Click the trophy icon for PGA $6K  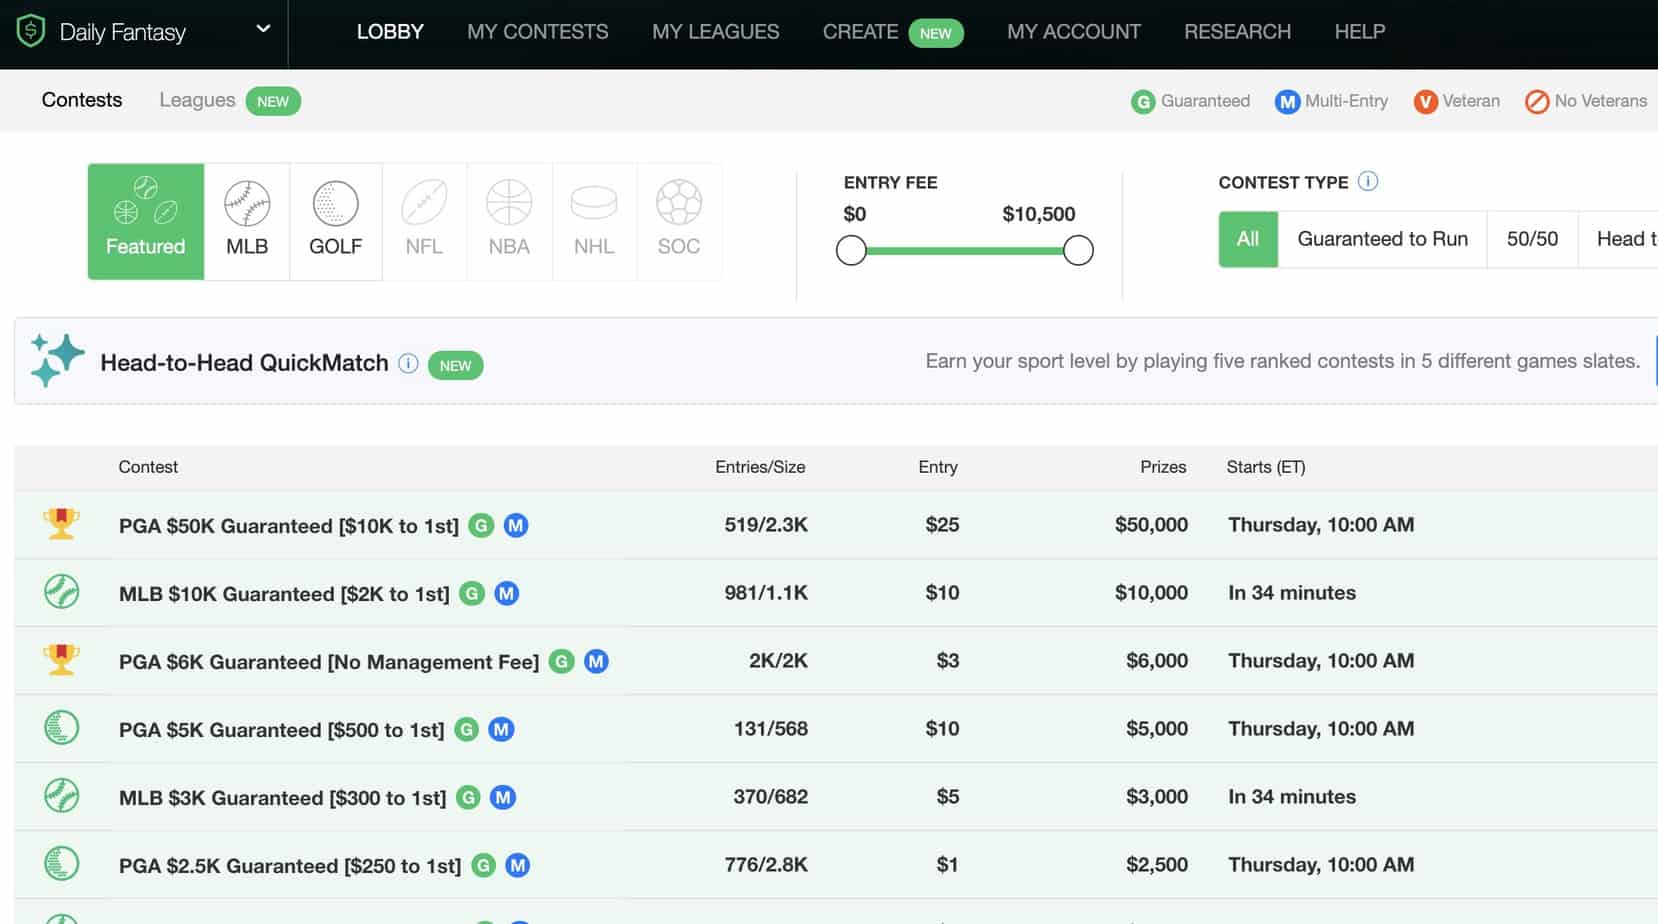pos(61,660)
